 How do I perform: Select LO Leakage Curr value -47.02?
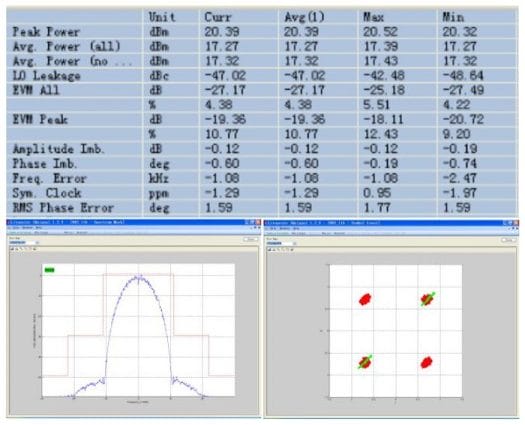pos(225,76)
